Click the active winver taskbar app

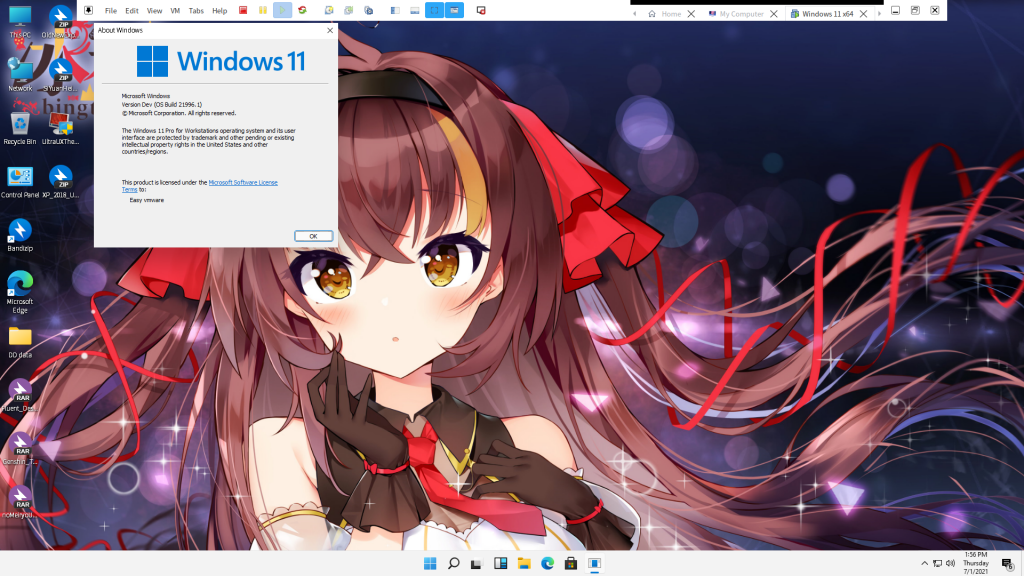tap(594, 564)
